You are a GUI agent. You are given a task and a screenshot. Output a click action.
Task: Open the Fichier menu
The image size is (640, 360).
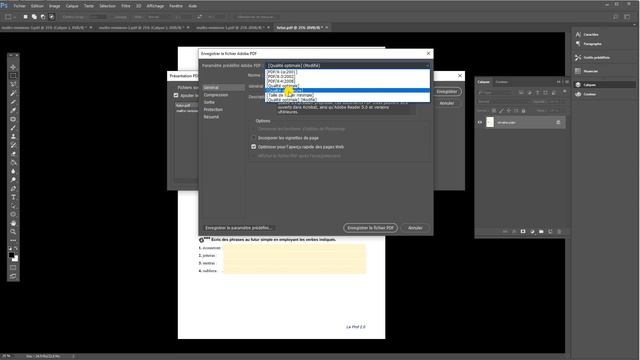19,6
